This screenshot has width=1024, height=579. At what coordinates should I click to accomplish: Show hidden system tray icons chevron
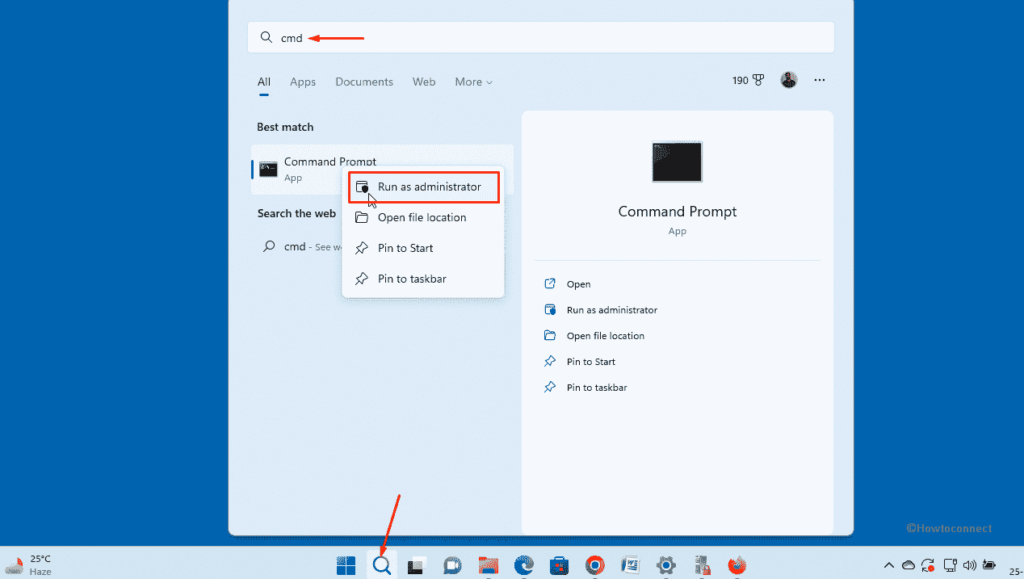889,565
